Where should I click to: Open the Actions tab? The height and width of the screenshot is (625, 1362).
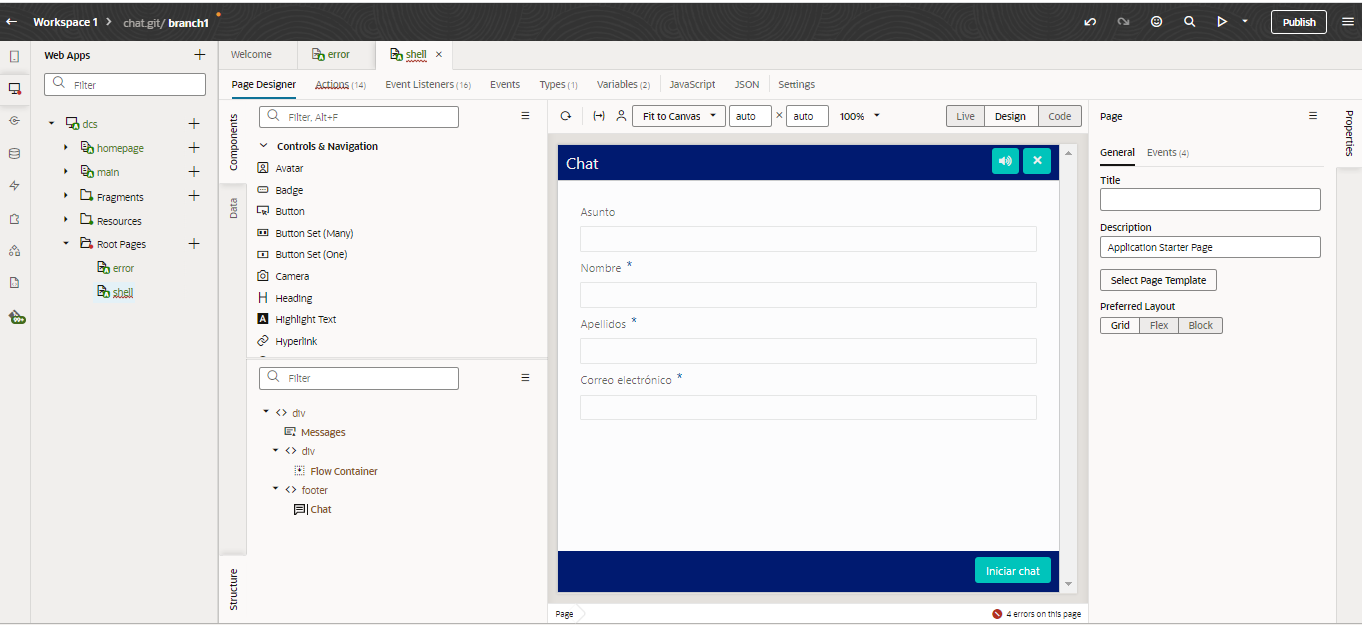(x=340, y=85)
